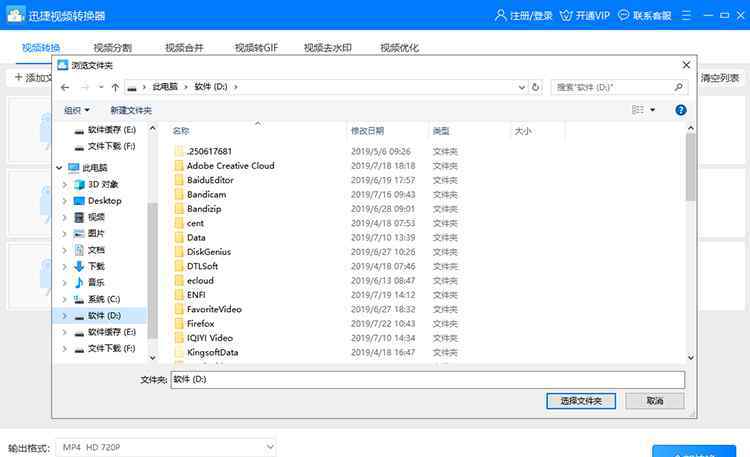Click the 取消 button
750x457 pixels.
tap(654, 401)
